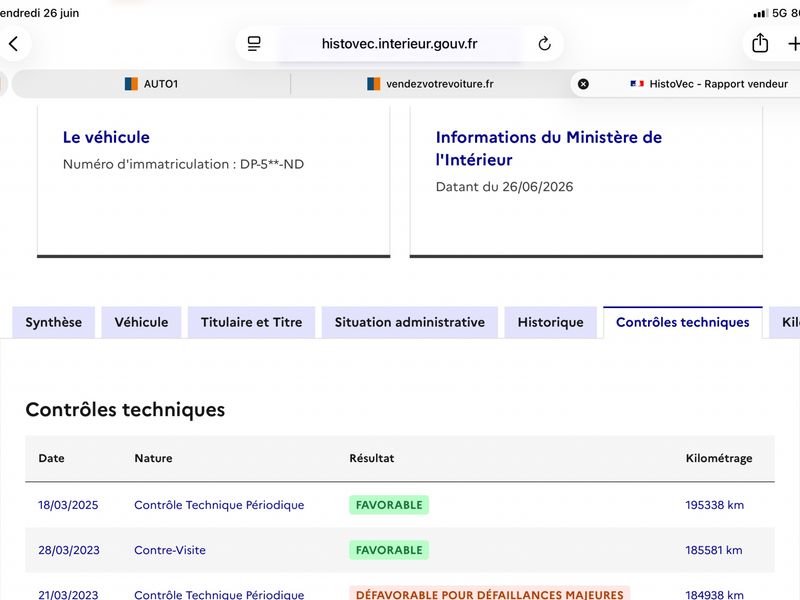Reload the page with the refresh icon
This screenshot has height=600, width=800.
point(544,44)
